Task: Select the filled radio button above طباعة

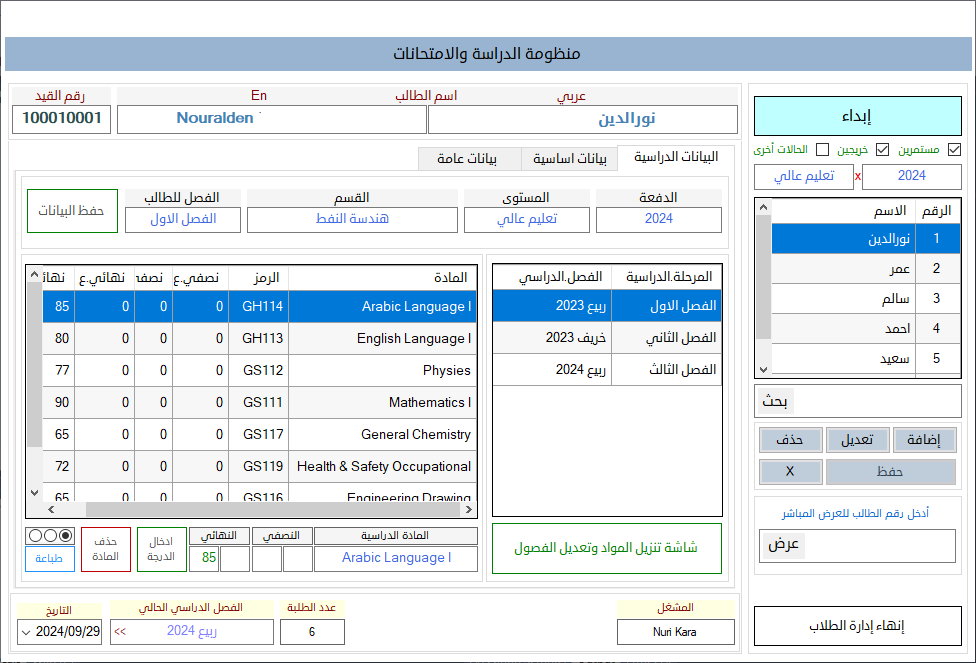Action: click(x=66, y=535)
